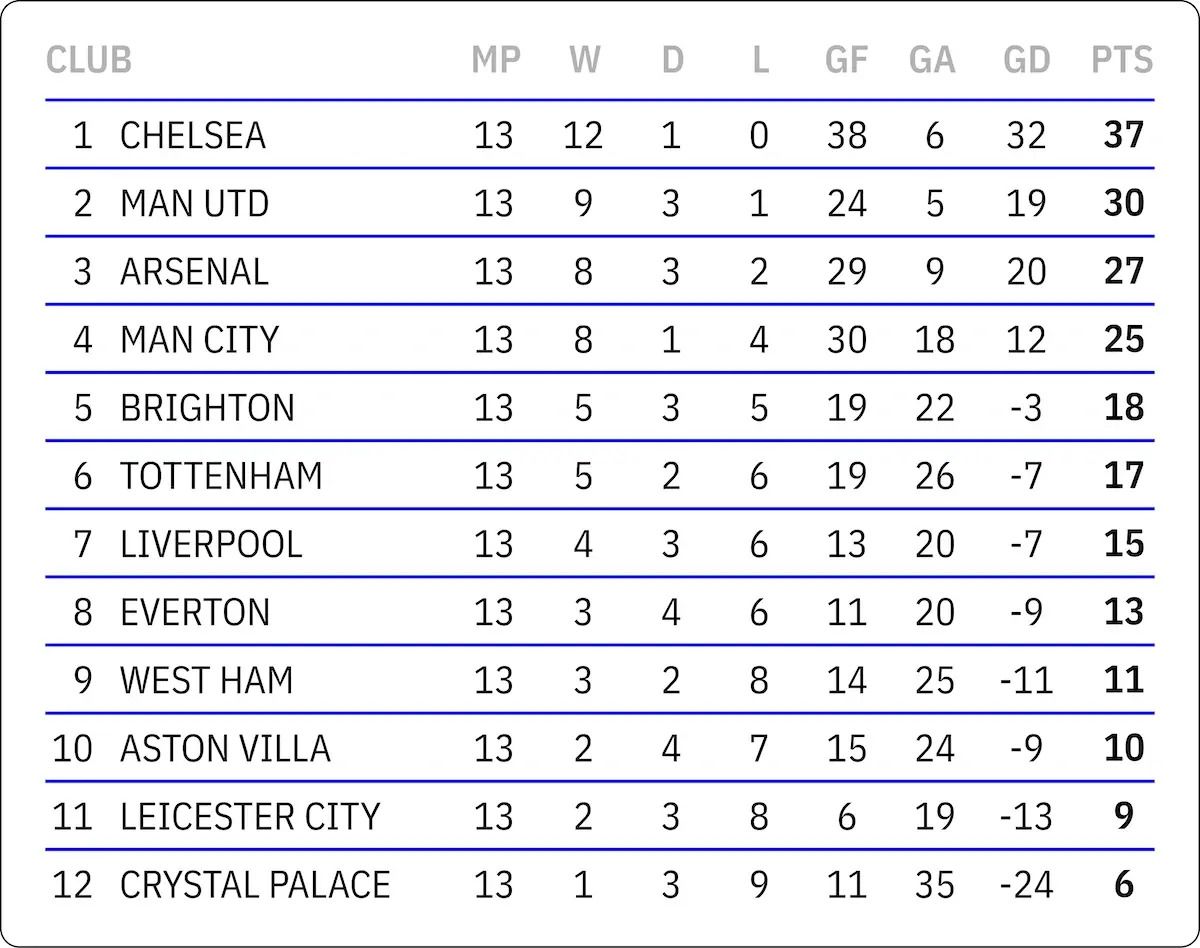Click the MP column header

496,60
